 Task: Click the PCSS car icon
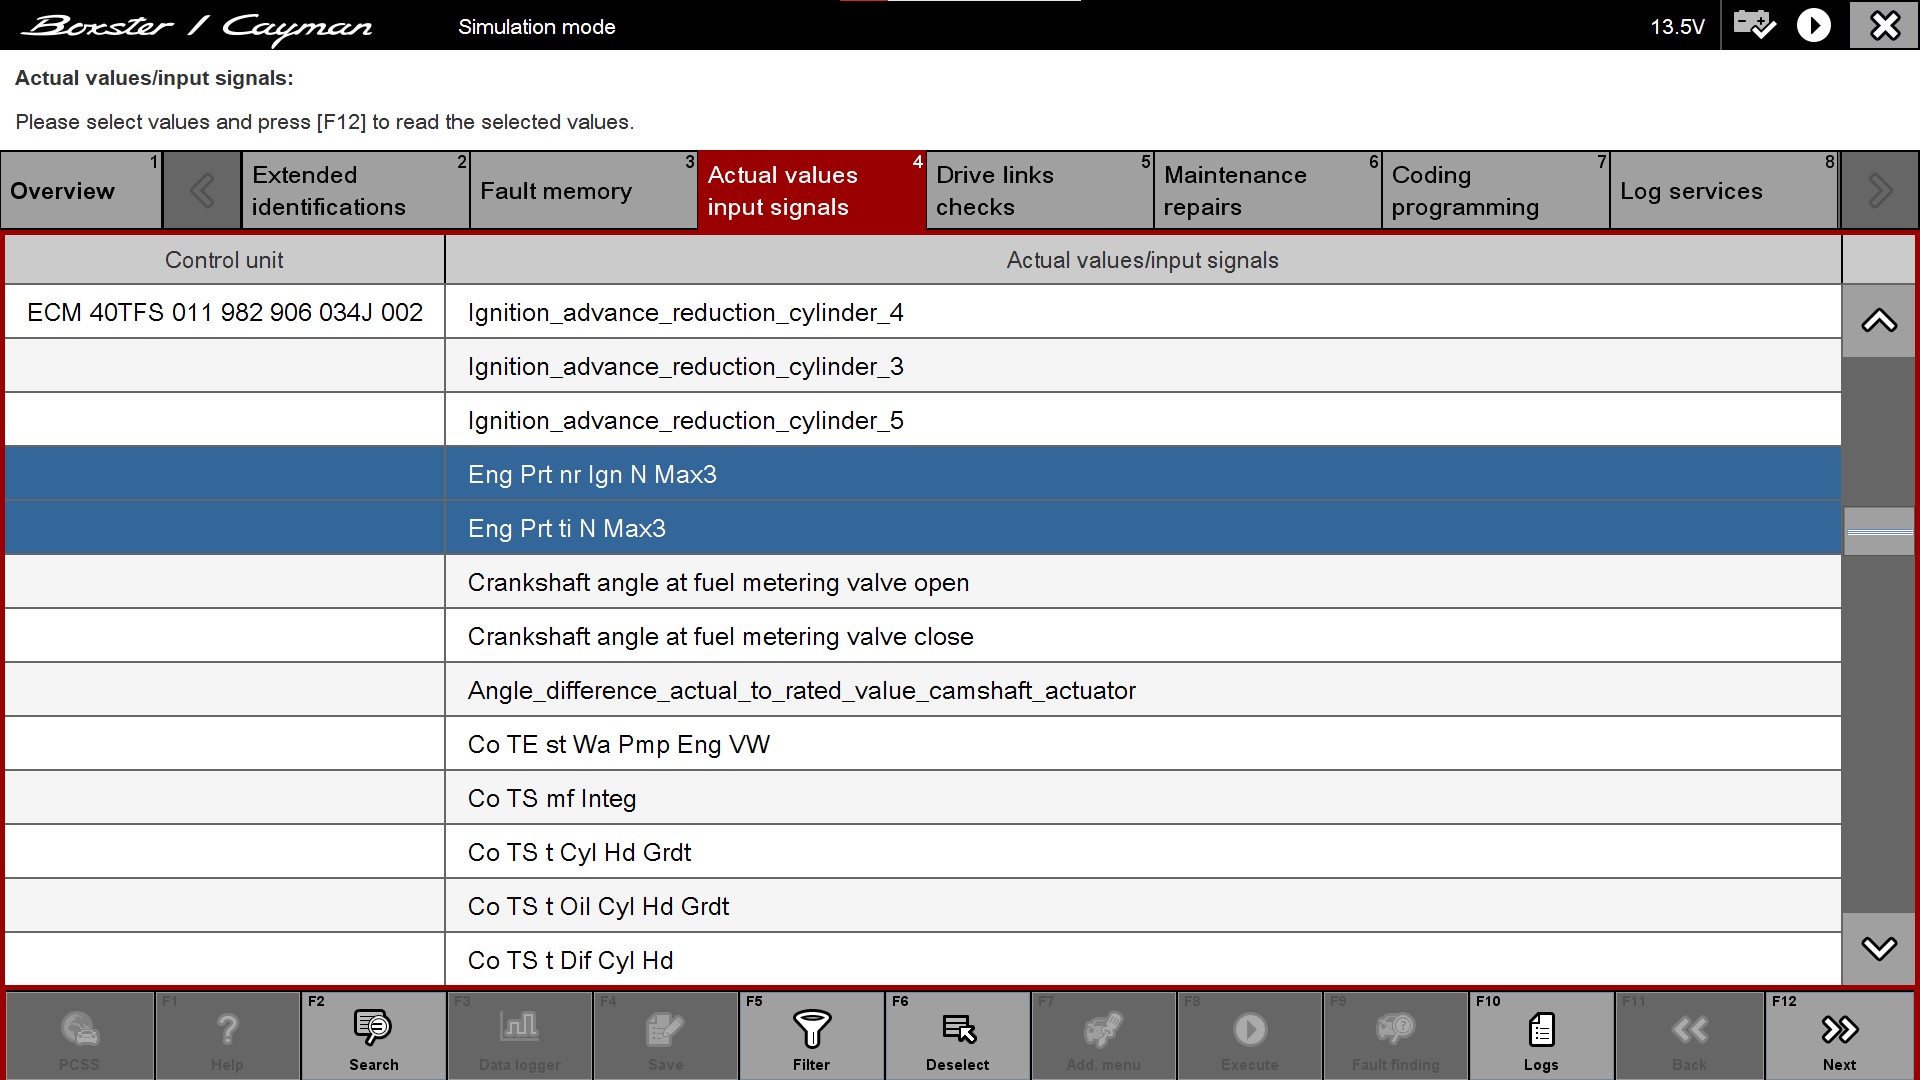tap(79, 1028)
